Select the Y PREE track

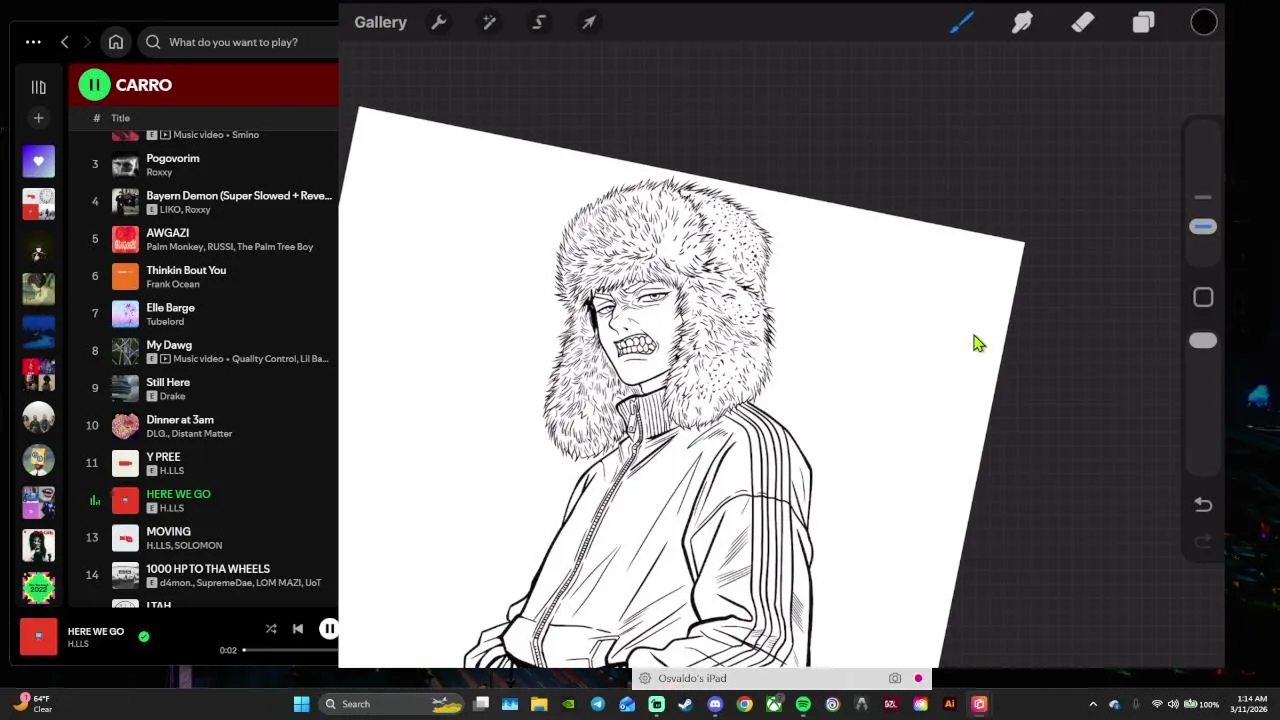[x=204, y=463]
